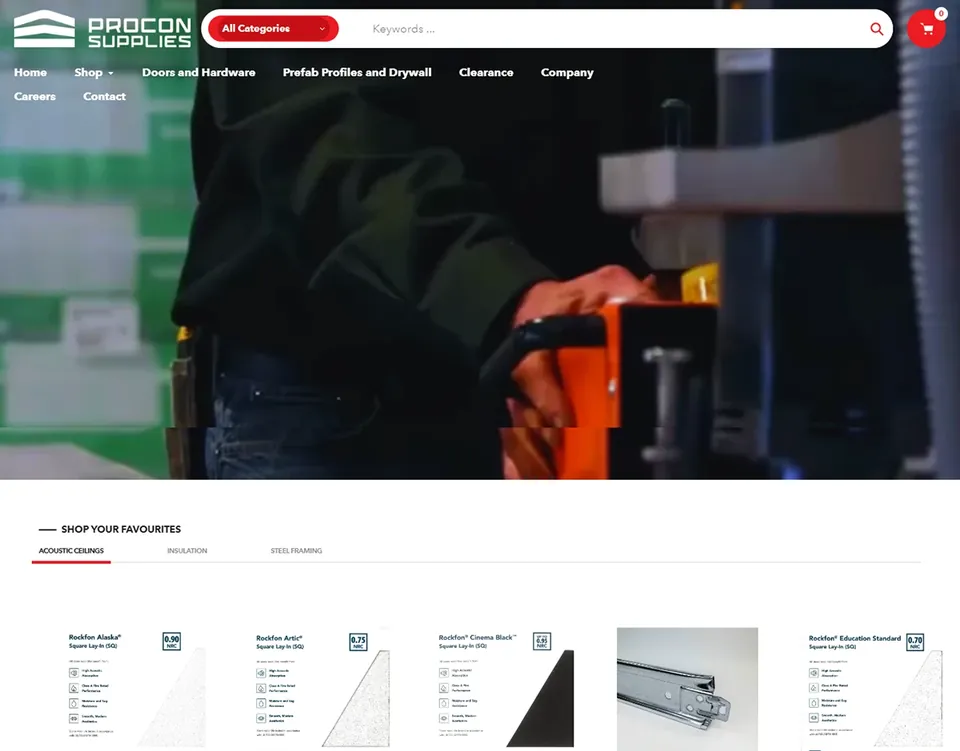This screenshot has height=751, width=960.
Task: Go to the Home page
Action: (30, 72)
